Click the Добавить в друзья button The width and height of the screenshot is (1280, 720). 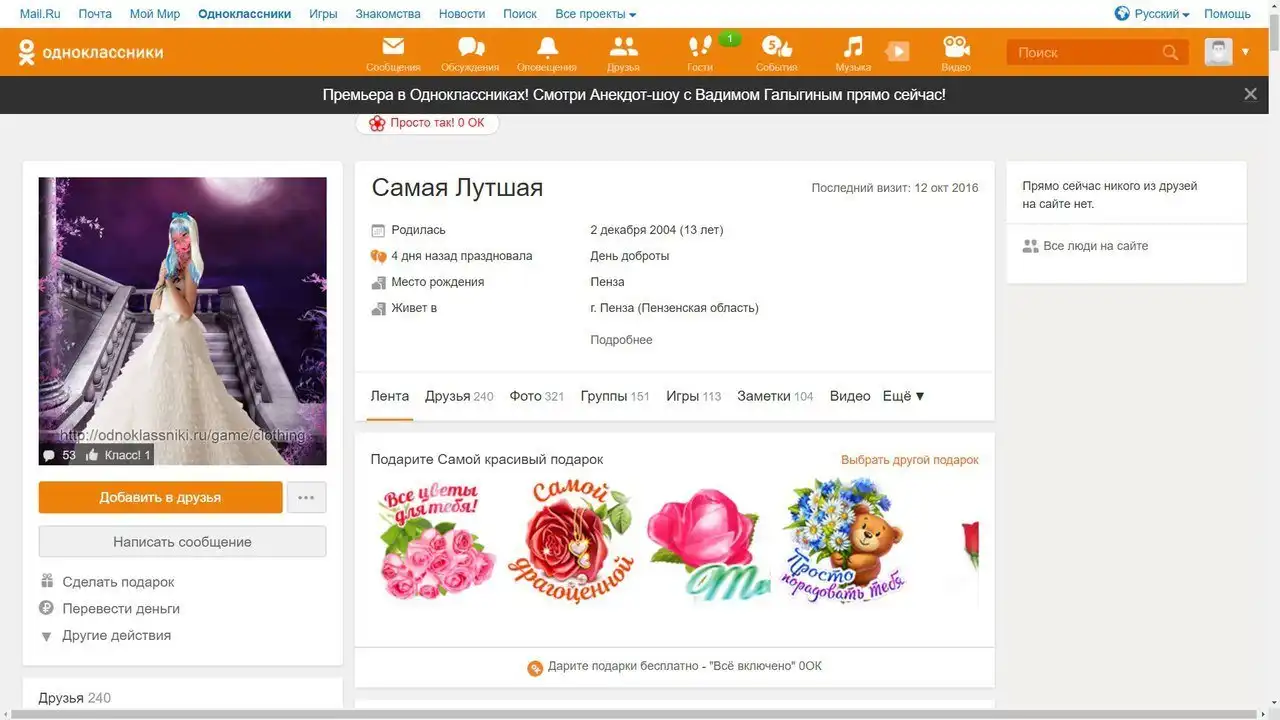click(160, 497)
